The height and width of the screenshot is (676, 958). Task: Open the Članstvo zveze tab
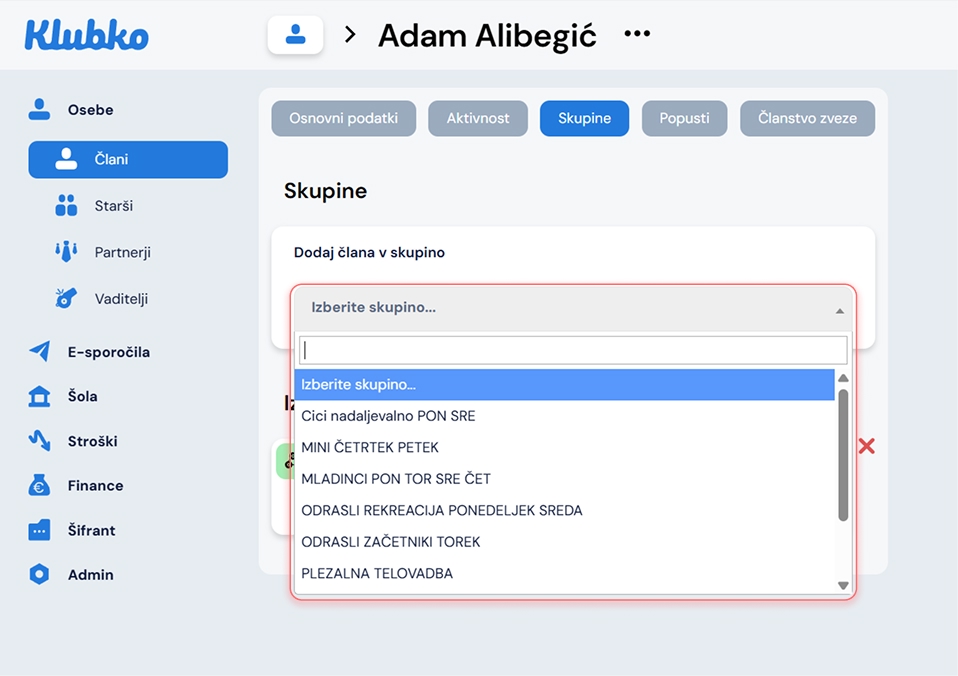click(807, 118)
